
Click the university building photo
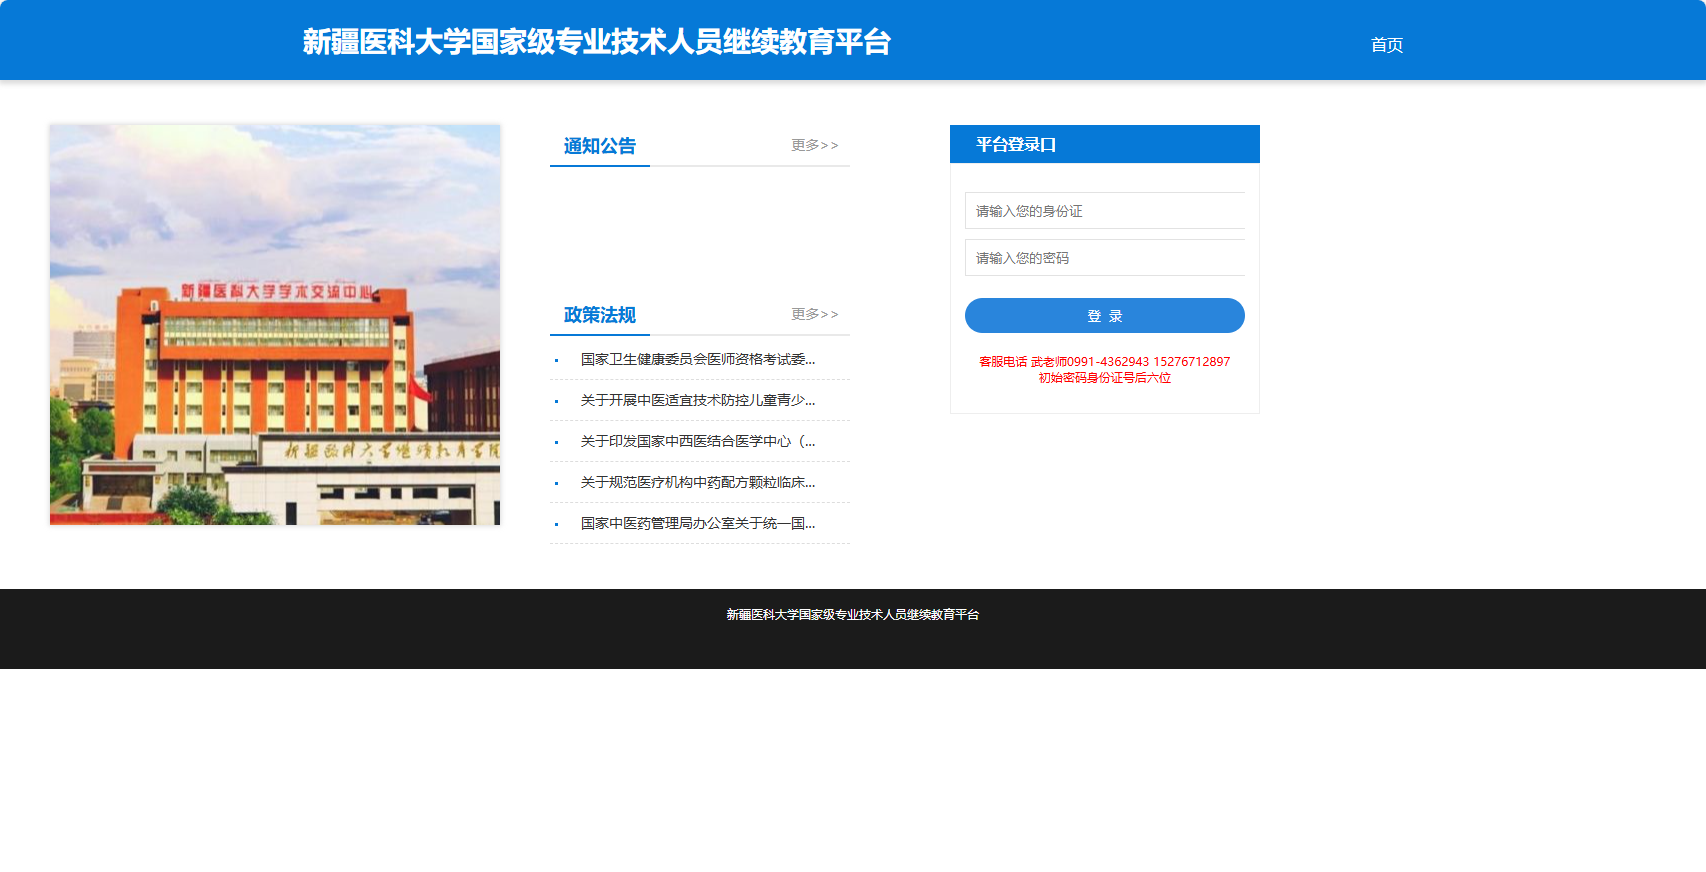pos(275,325)
